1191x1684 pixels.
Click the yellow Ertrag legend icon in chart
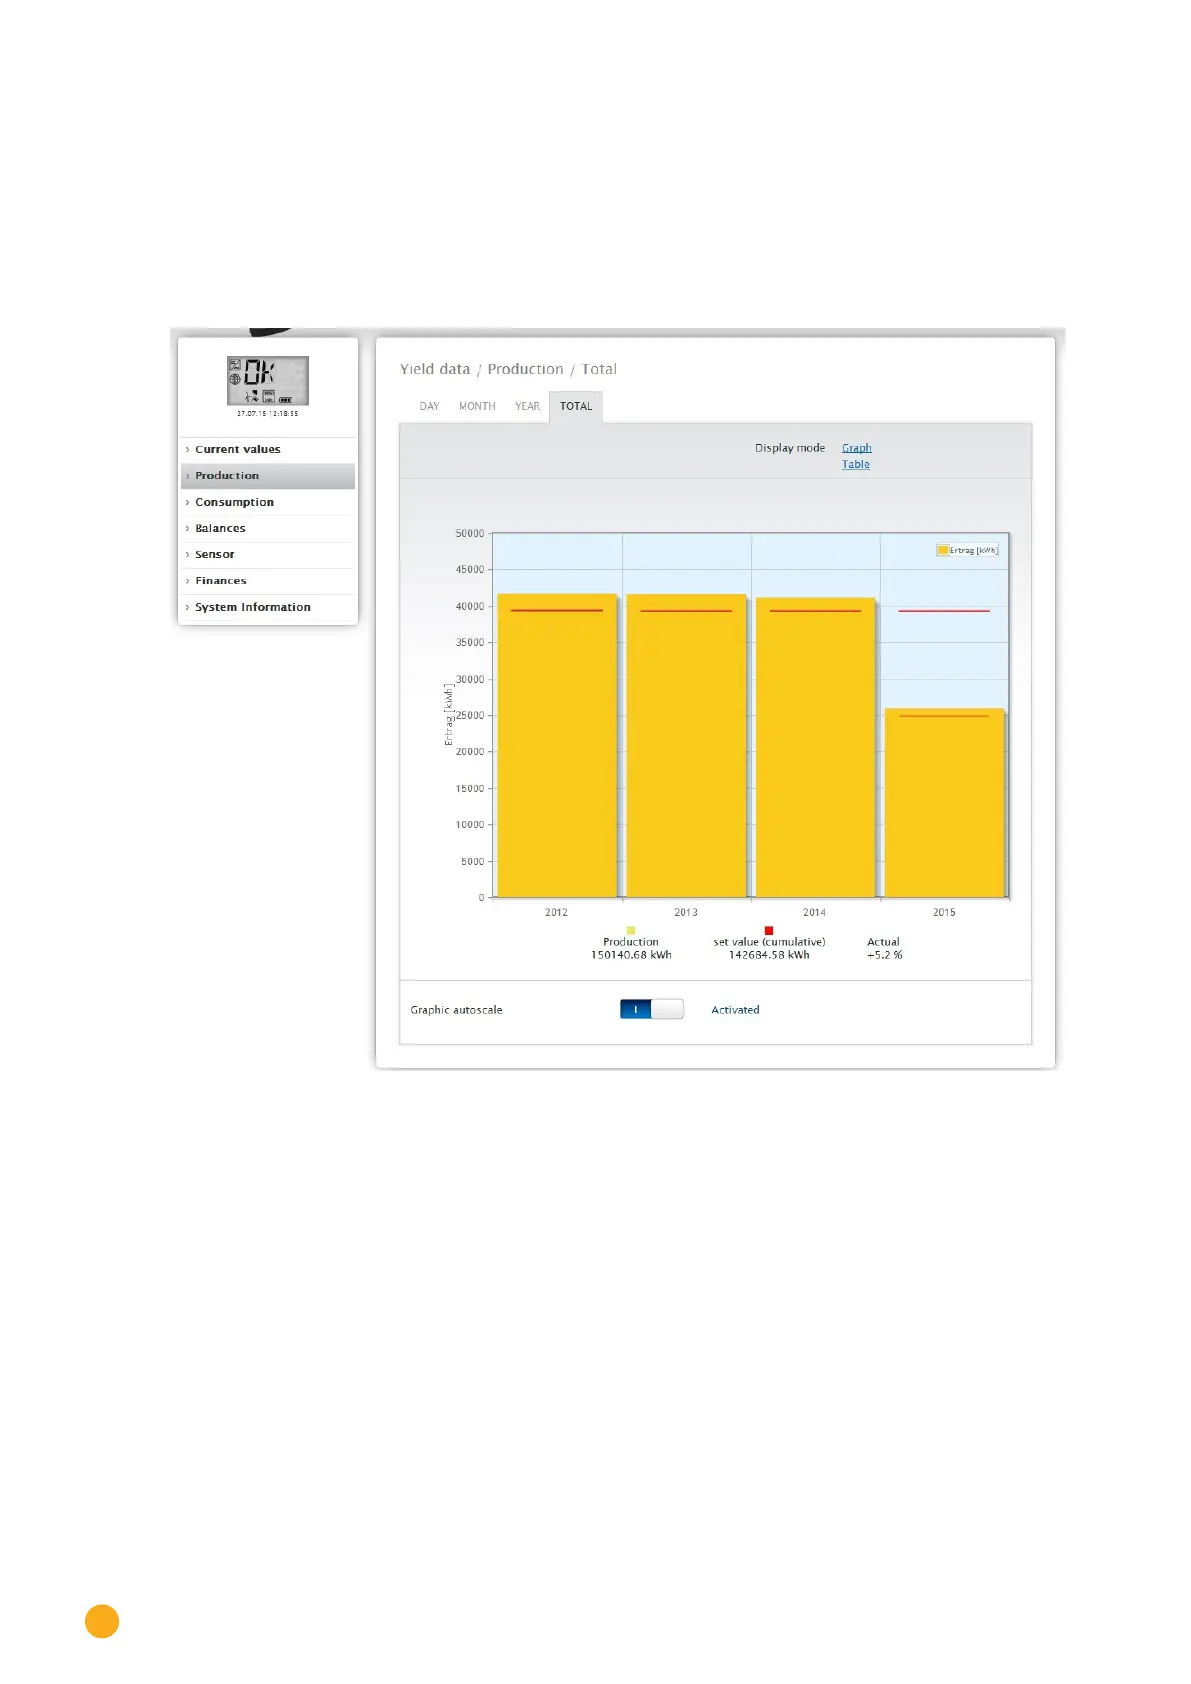[x=942, y=550]
